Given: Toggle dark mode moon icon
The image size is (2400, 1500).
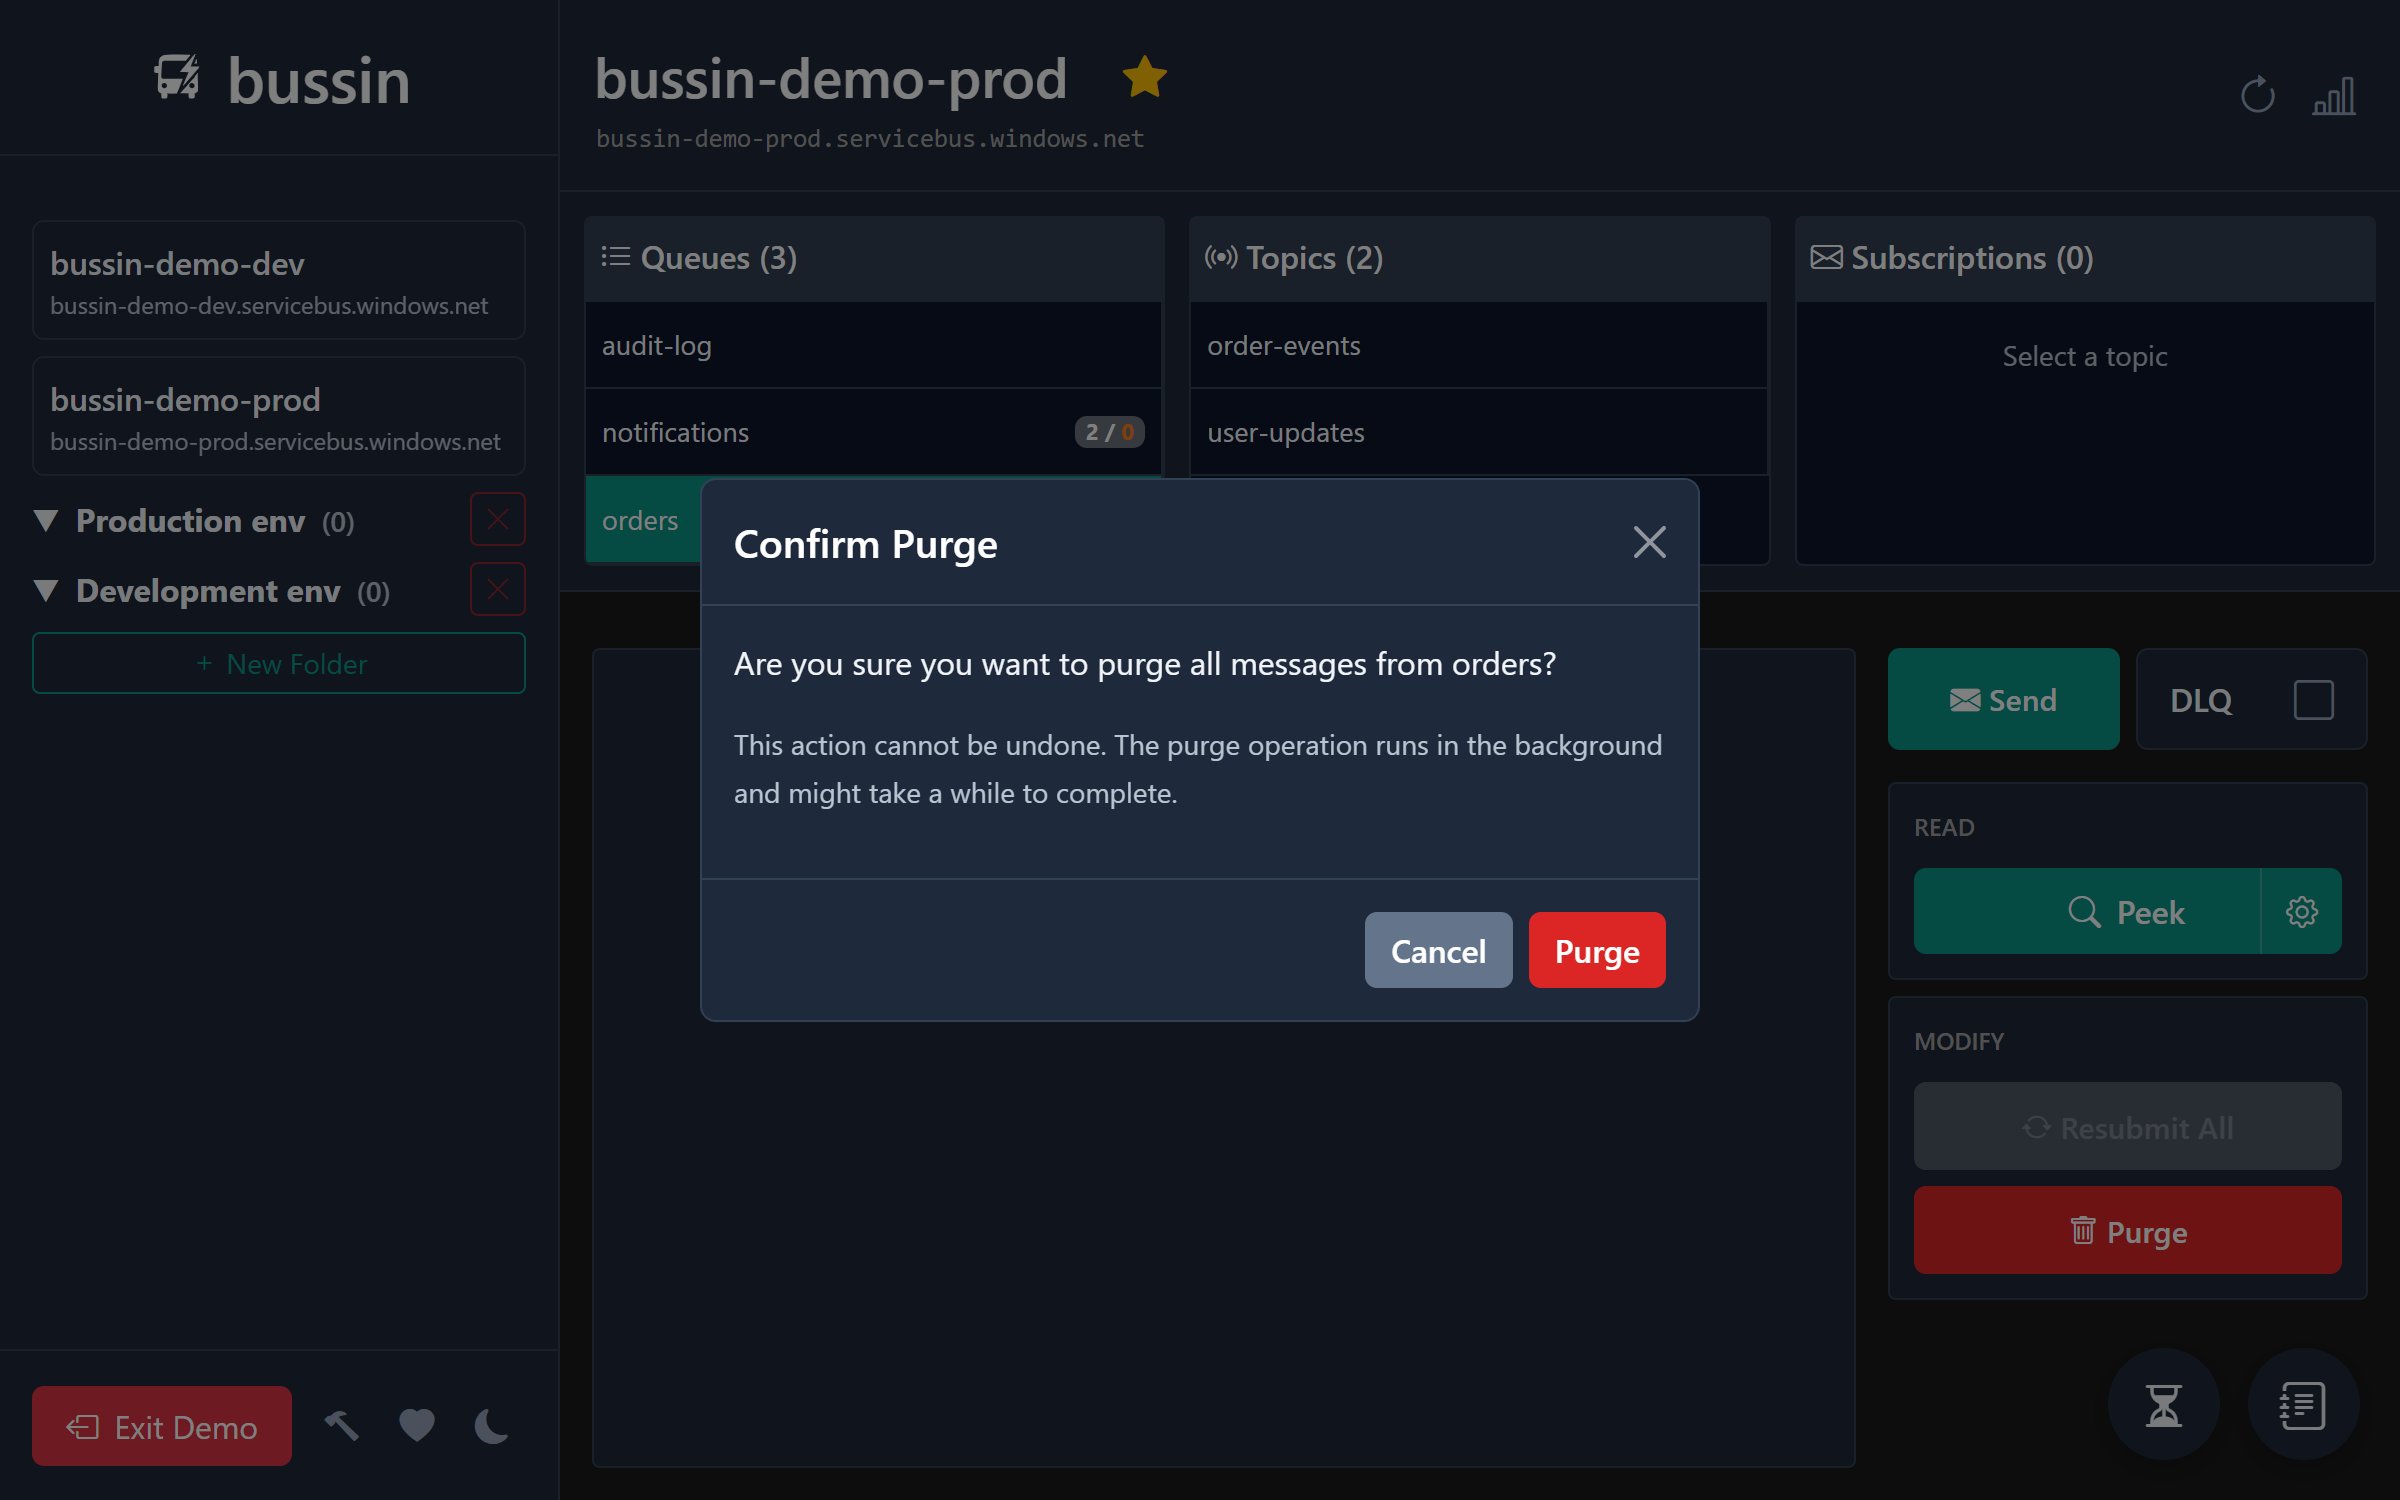Looking at the screenshot, I should click(491, 1426).
